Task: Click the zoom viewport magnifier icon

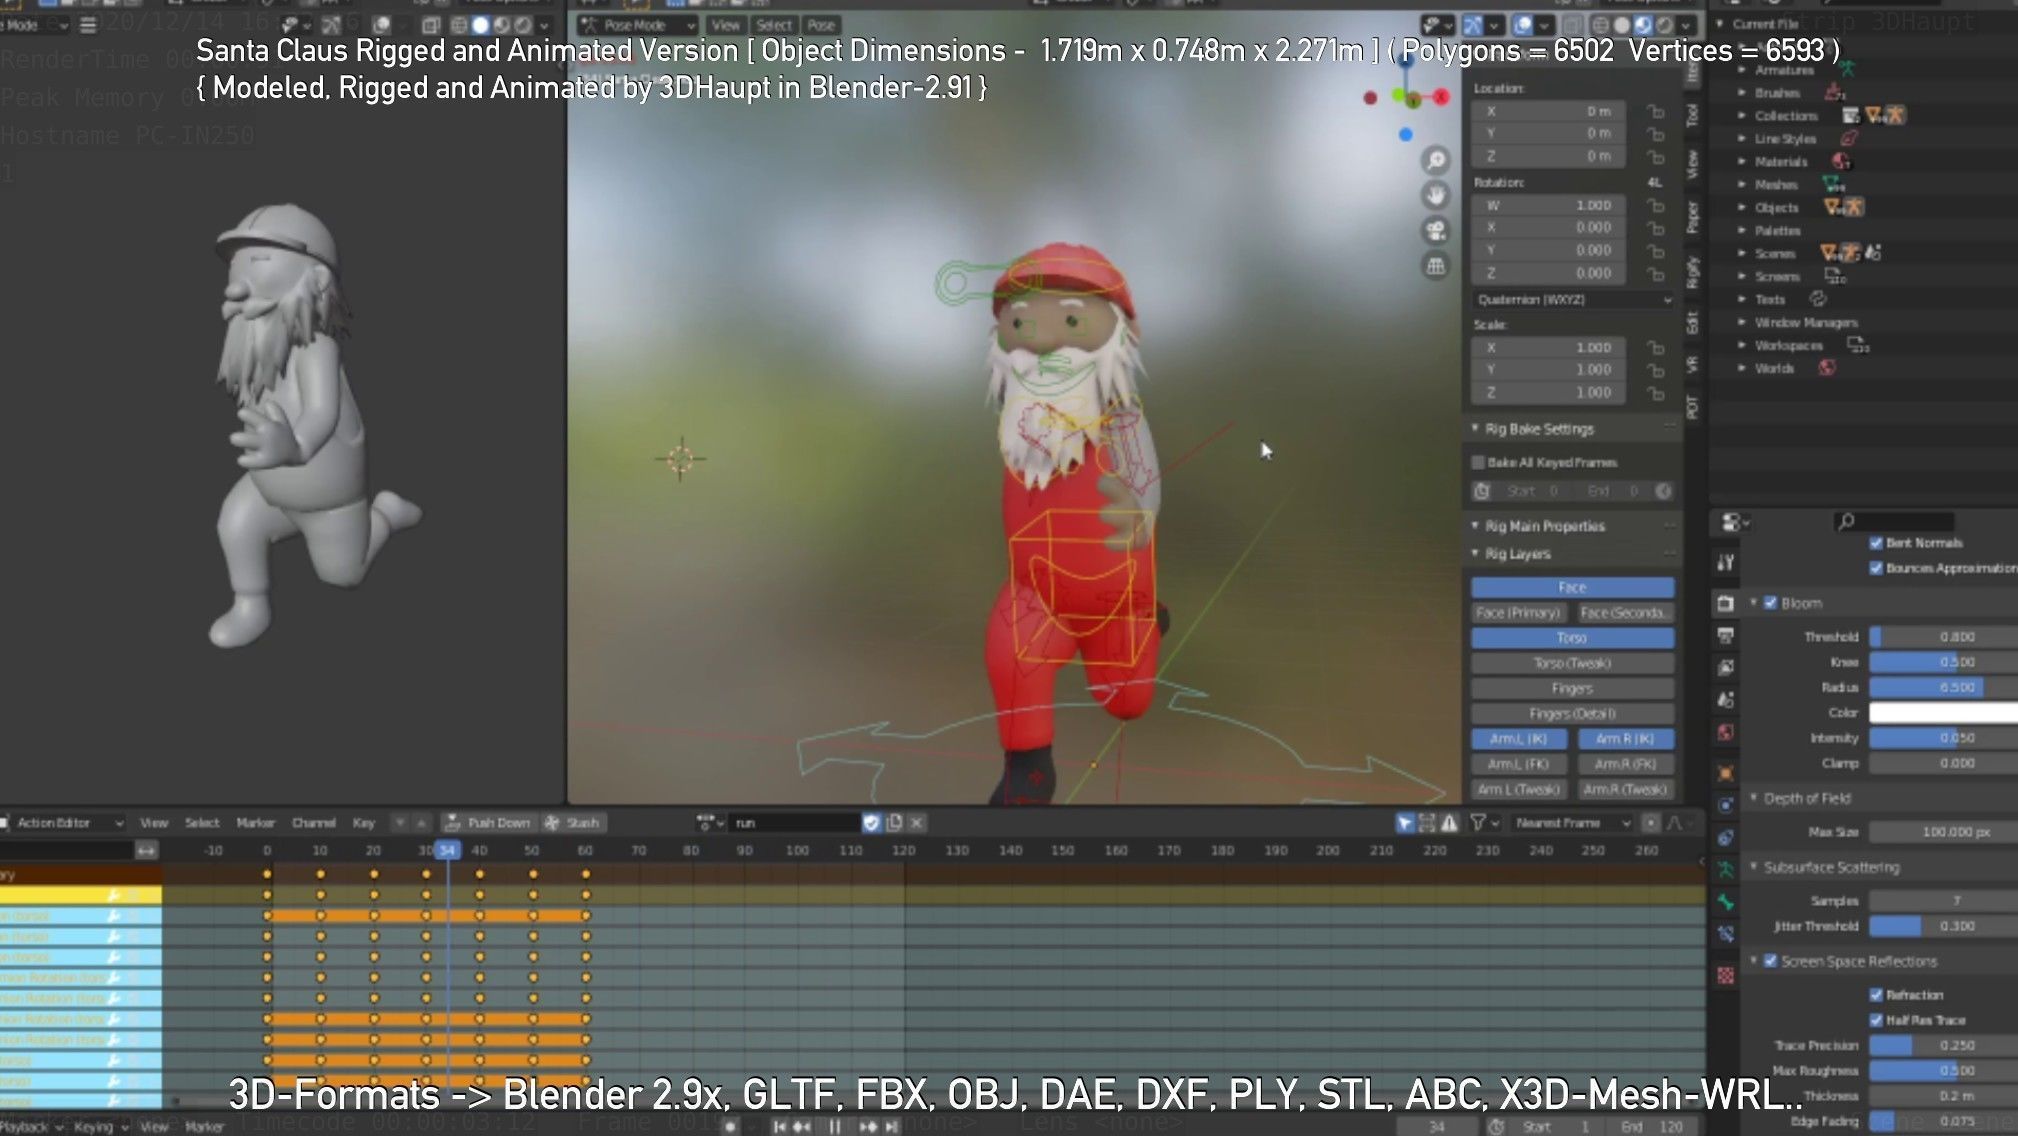Action: pos(1436,160)
